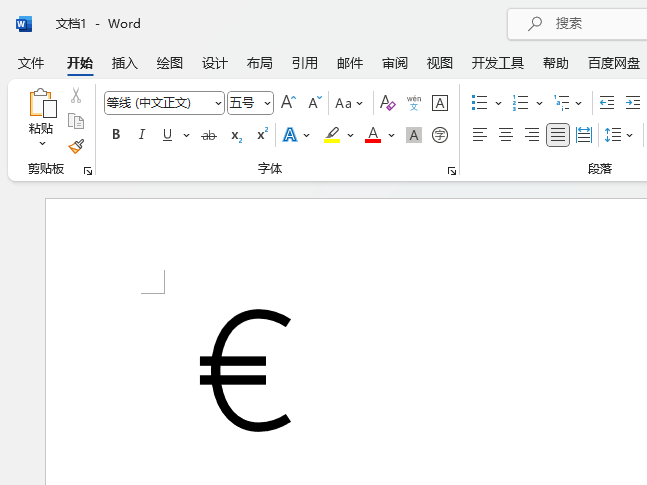Open the font dialog launcher

click(x=452, y=170)
